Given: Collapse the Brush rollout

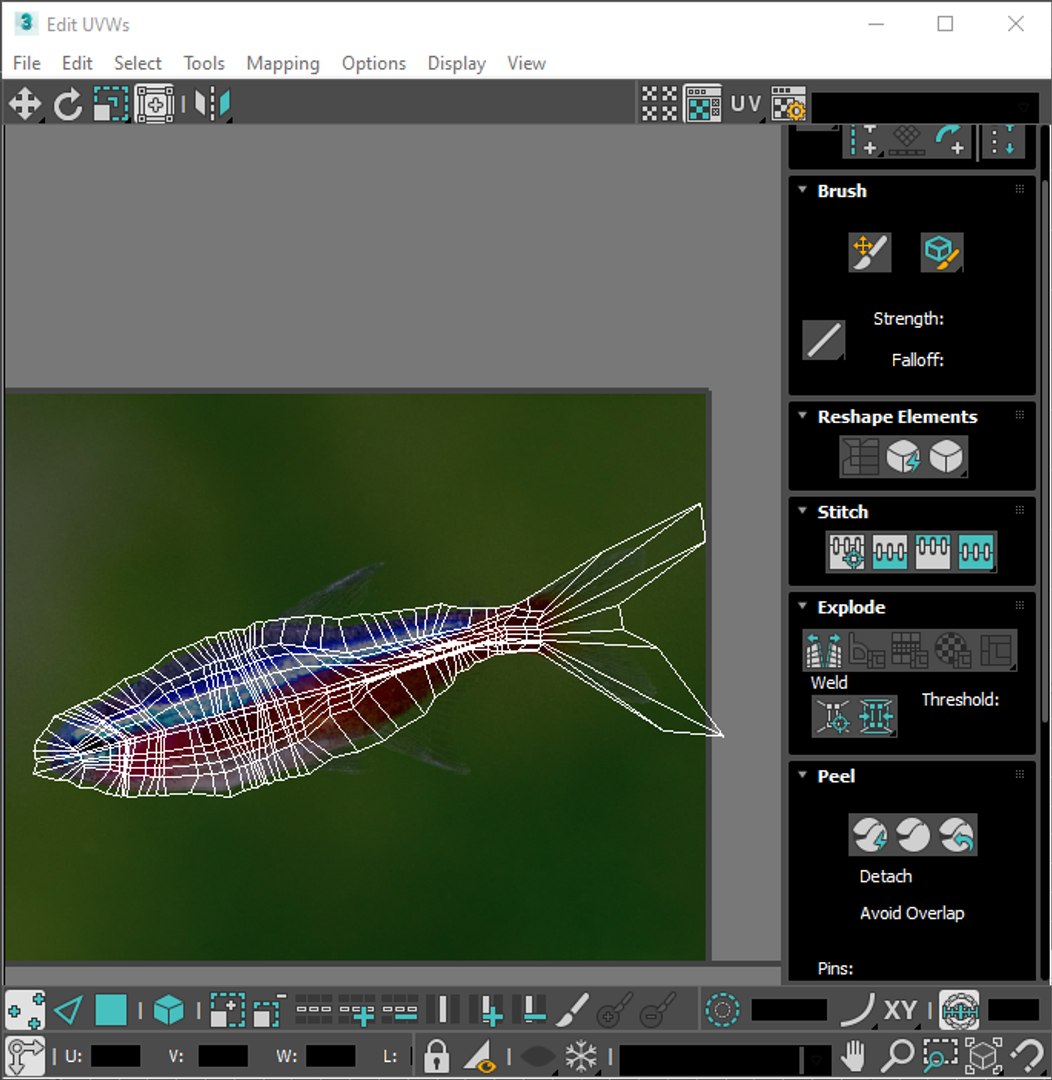Looking at the screenshot, I should (802, 190).
